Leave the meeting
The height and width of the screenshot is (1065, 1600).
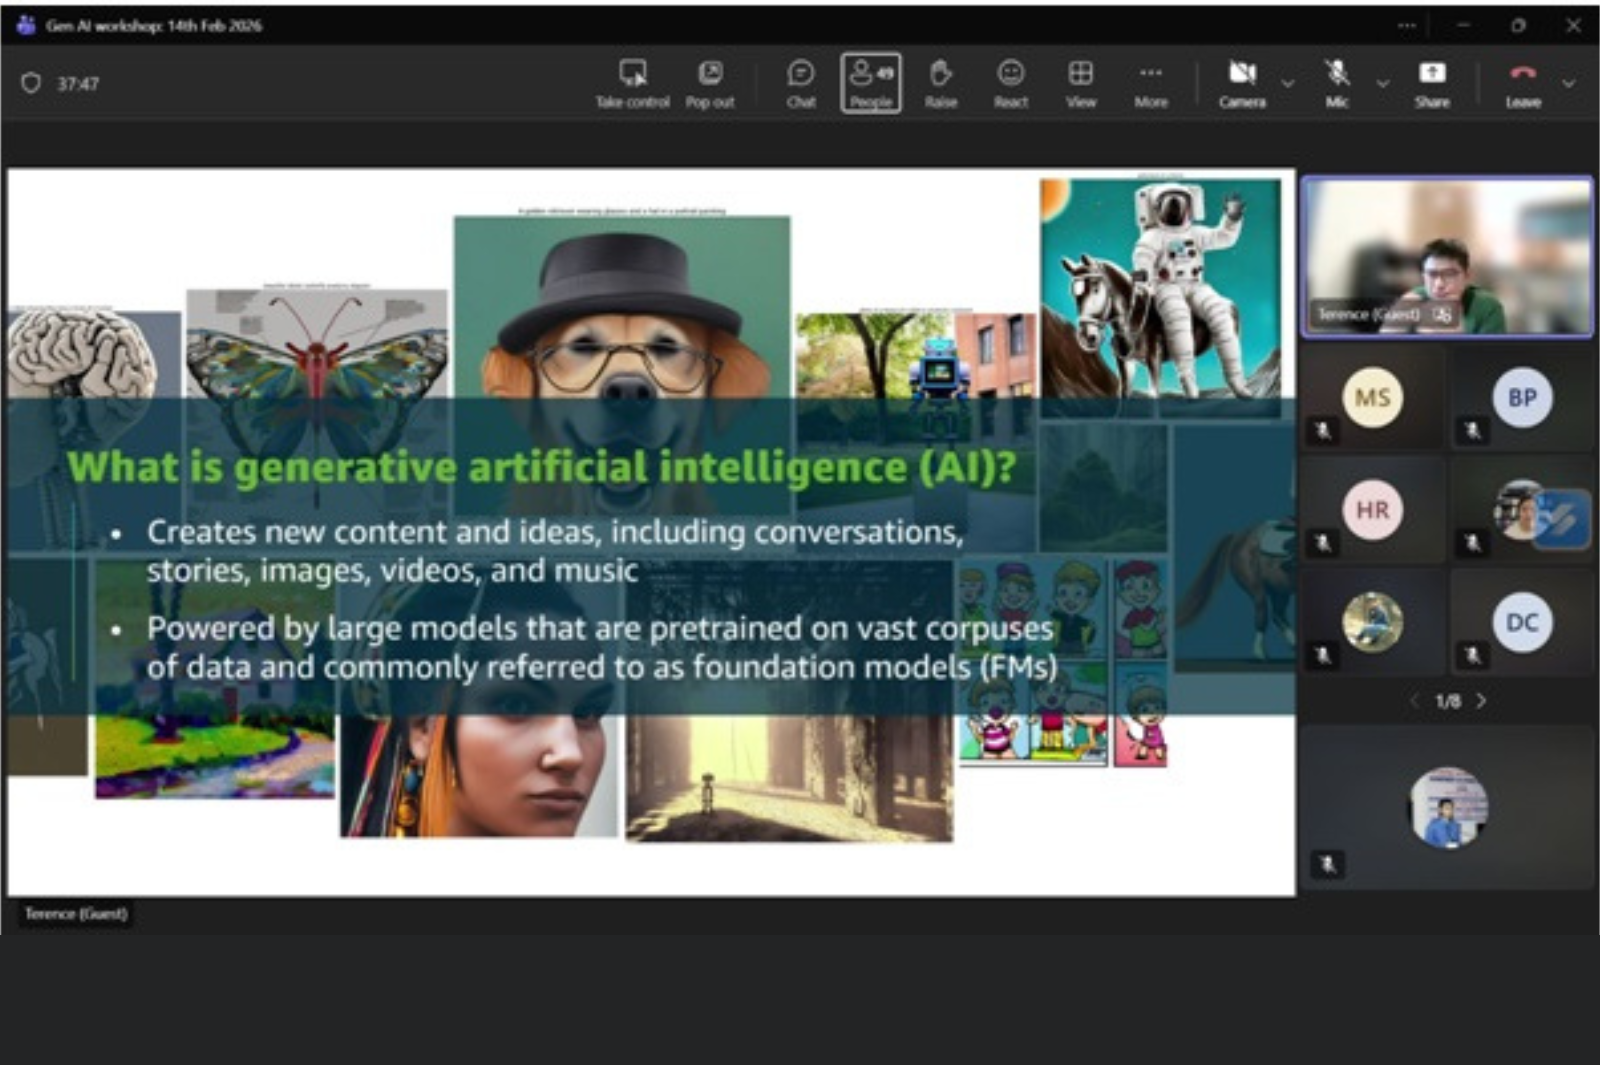coord(1523,74)
